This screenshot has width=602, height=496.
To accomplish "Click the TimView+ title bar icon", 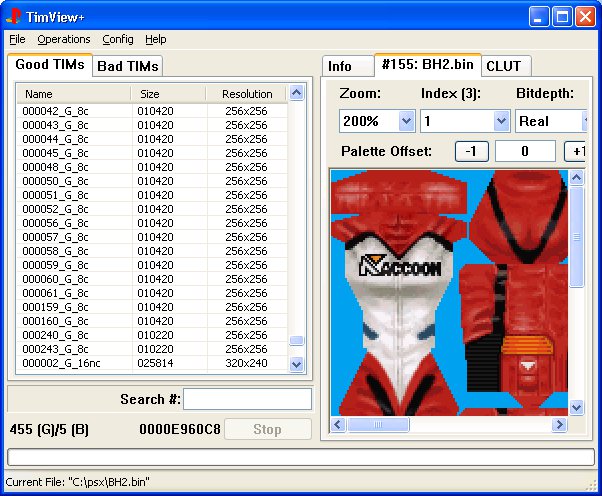I will 15,16.
